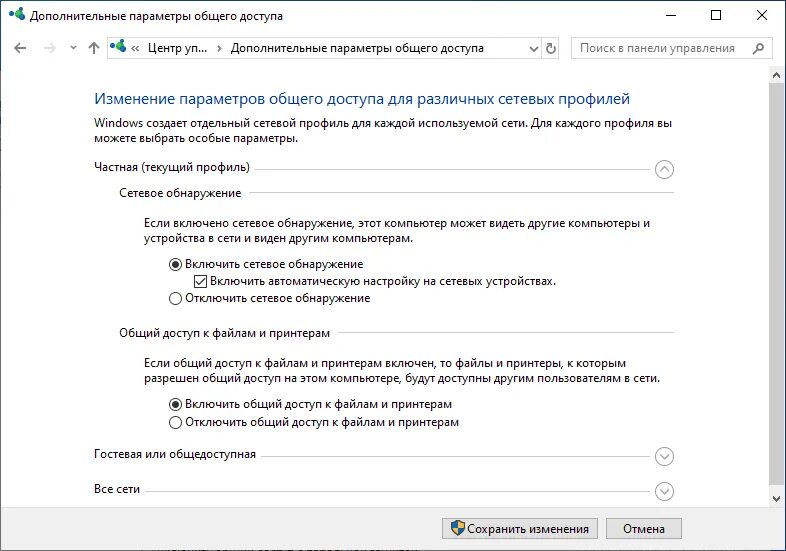Open recent locations dropdown arrow
This screenshot has width=786, height=551.
click(74, 48)
